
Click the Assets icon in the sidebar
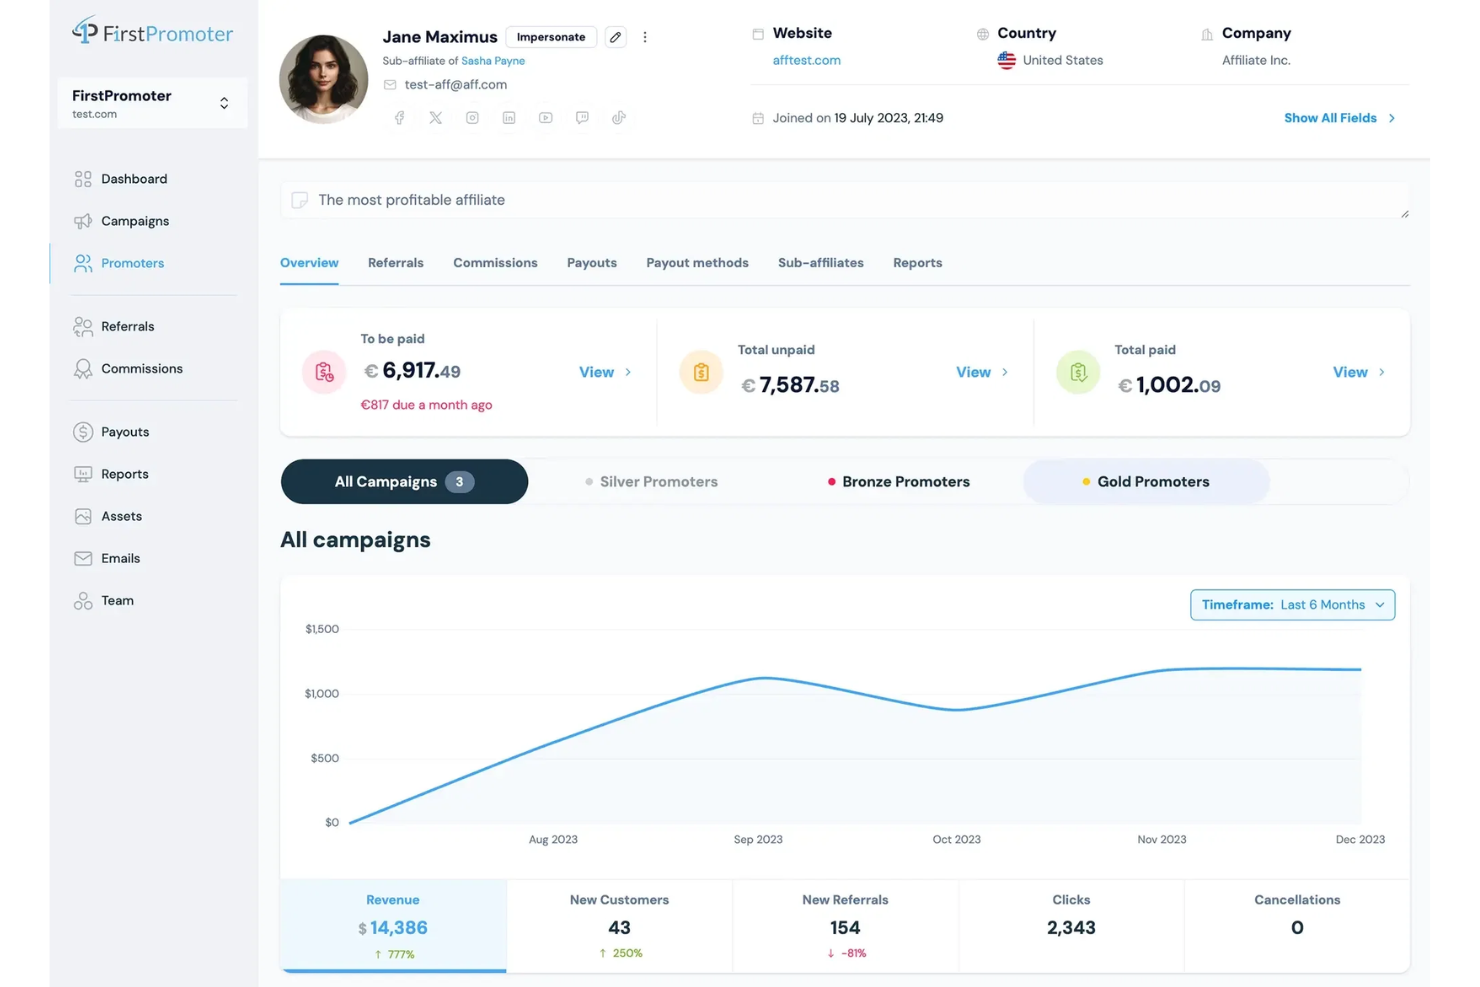pos(83,516)
